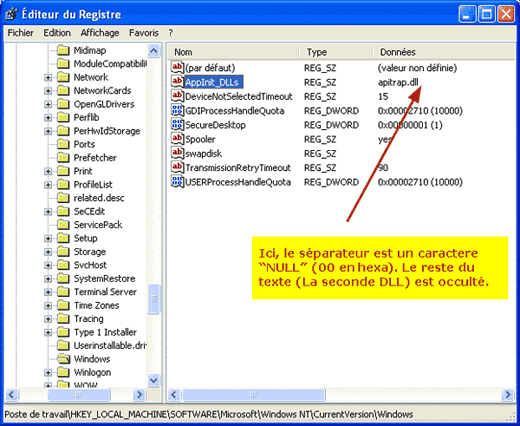Open the Edition menu
The width and height of the screenshot is (520, 426).
(57, 33)
